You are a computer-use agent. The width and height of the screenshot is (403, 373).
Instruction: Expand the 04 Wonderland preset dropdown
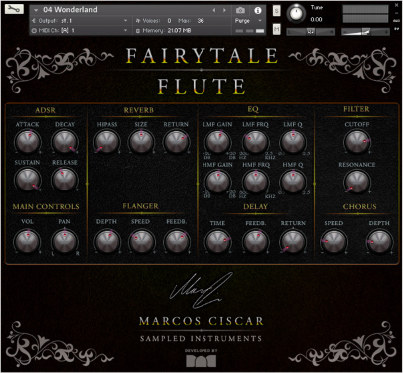click(36, 10)
